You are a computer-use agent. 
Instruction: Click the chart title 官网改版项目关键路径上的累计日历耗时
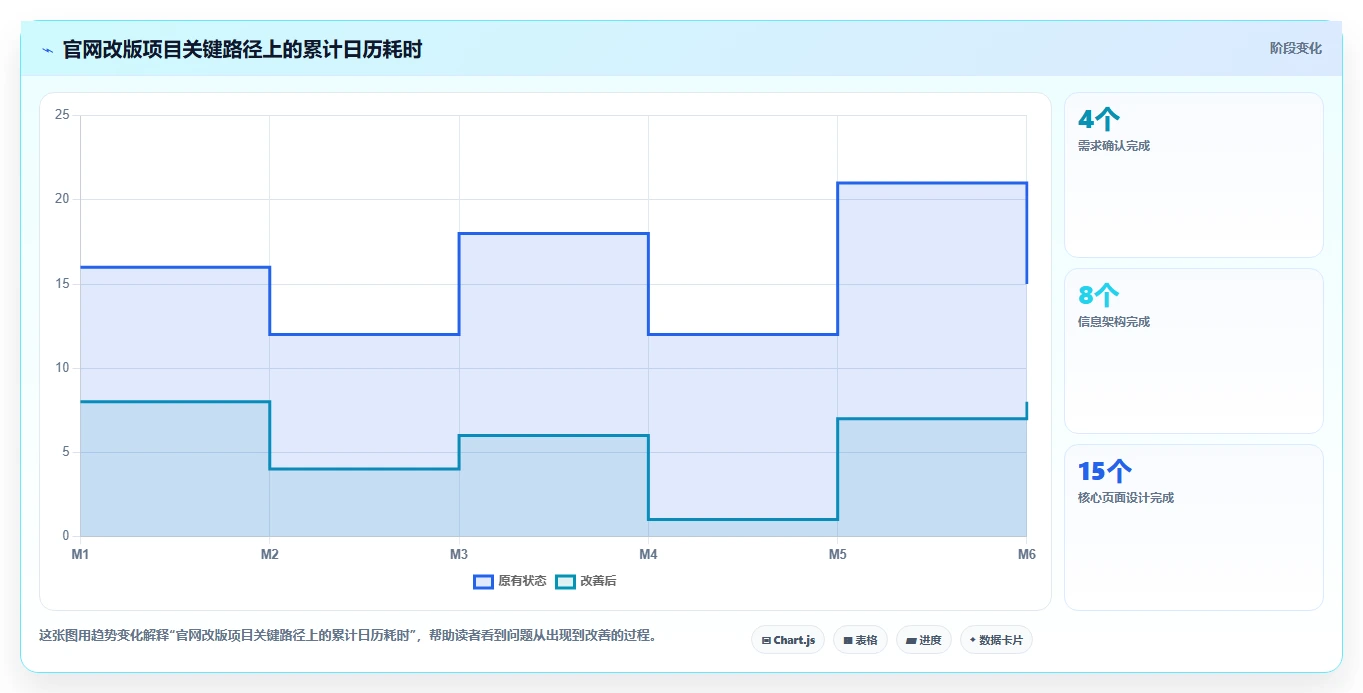point(242,49)
